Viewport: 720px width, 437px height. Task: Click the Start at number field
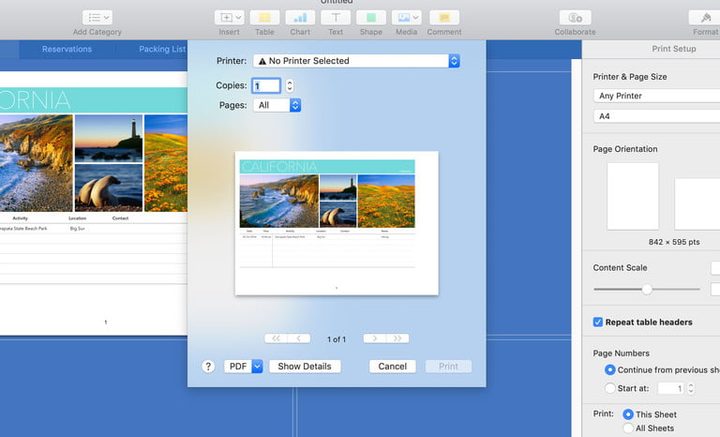pos(671,388)
